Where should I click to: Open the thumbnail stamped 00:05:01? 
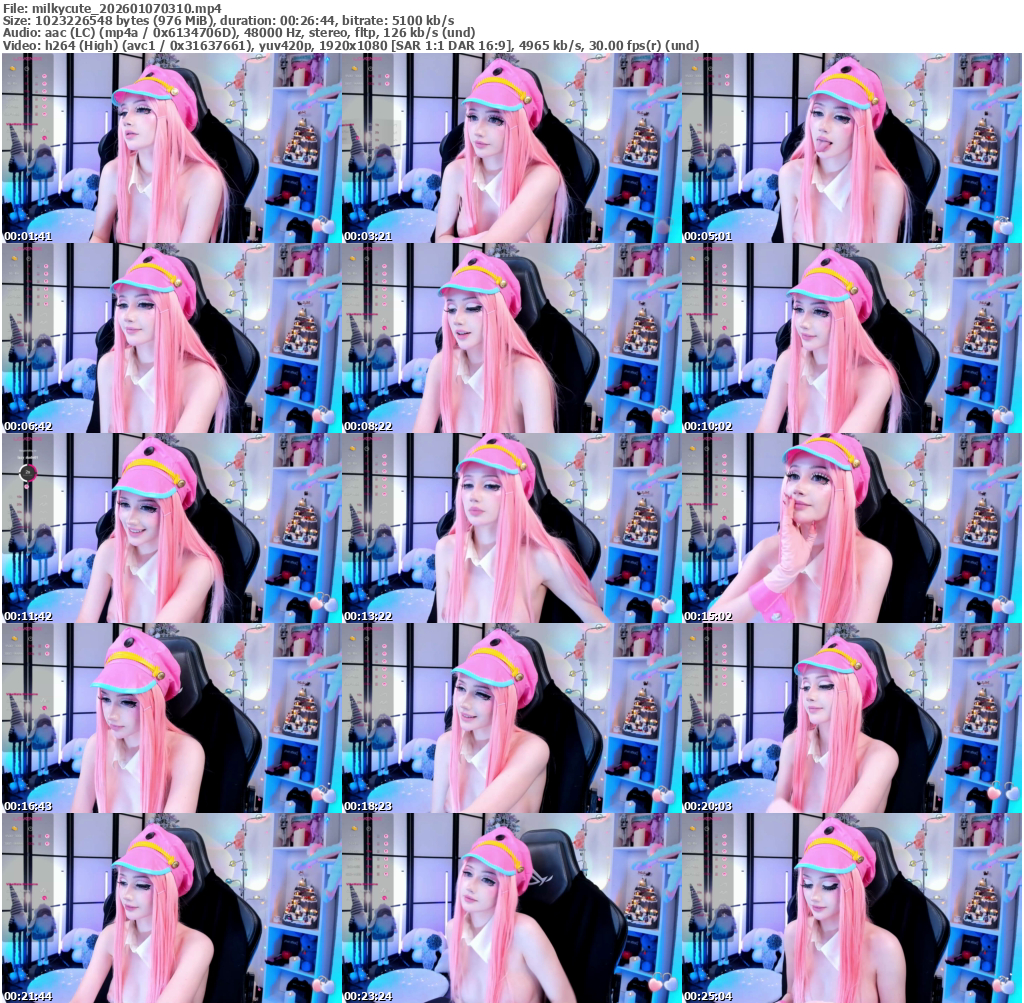coord(852,148)
